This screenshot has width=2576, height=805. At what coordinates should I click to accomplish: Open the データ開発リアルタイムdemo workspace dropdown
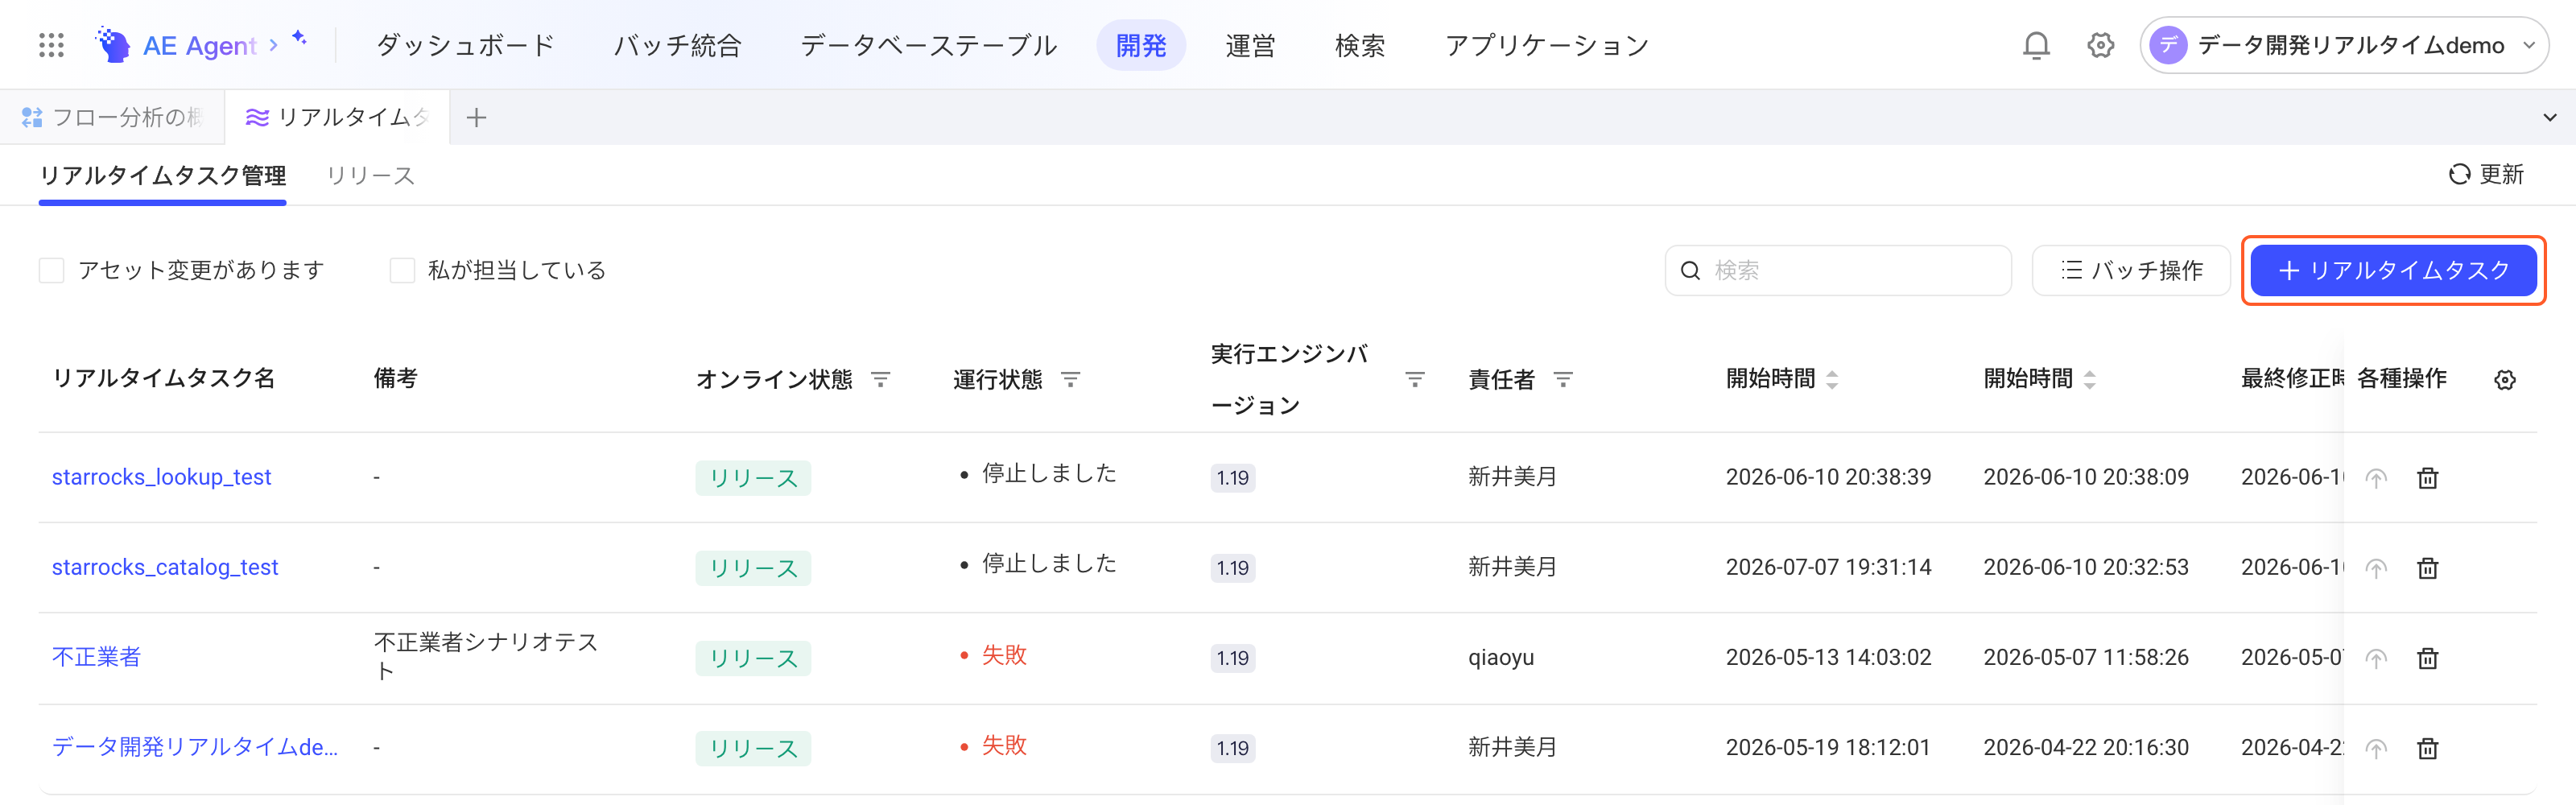pyautogui.click(x=2343, y=45)
